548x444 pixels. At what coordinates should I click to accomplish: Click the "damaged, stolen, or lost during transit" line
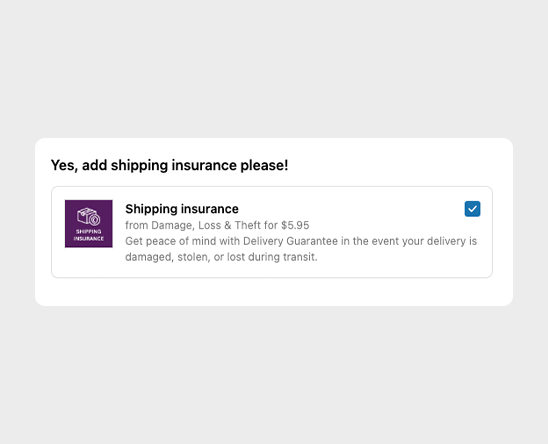[x=221, y=257]
